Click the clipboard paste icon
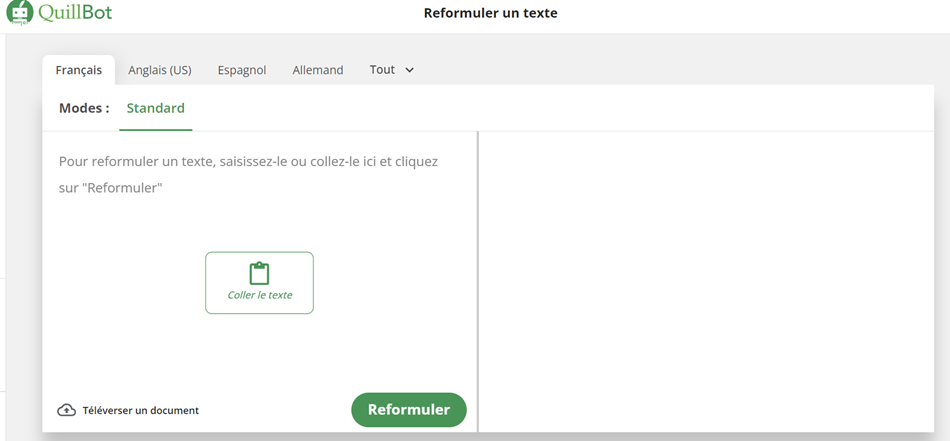 tap(259, 274)
